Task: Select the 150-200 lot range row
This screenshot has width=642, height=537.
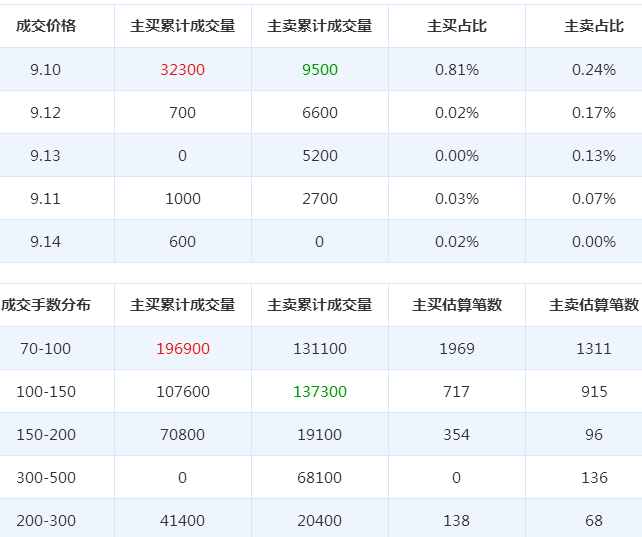Action: 321,434
